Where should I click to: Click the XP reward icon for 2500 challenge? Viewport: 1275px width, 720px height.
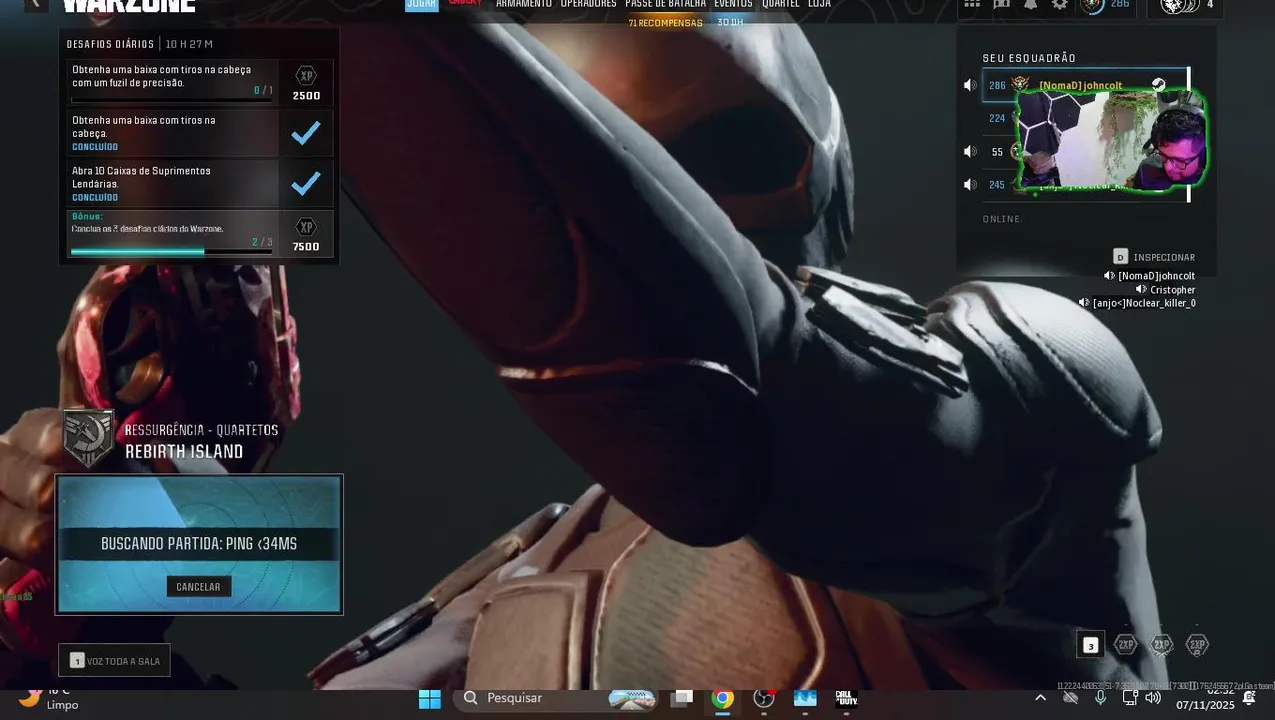pos(306,76)
